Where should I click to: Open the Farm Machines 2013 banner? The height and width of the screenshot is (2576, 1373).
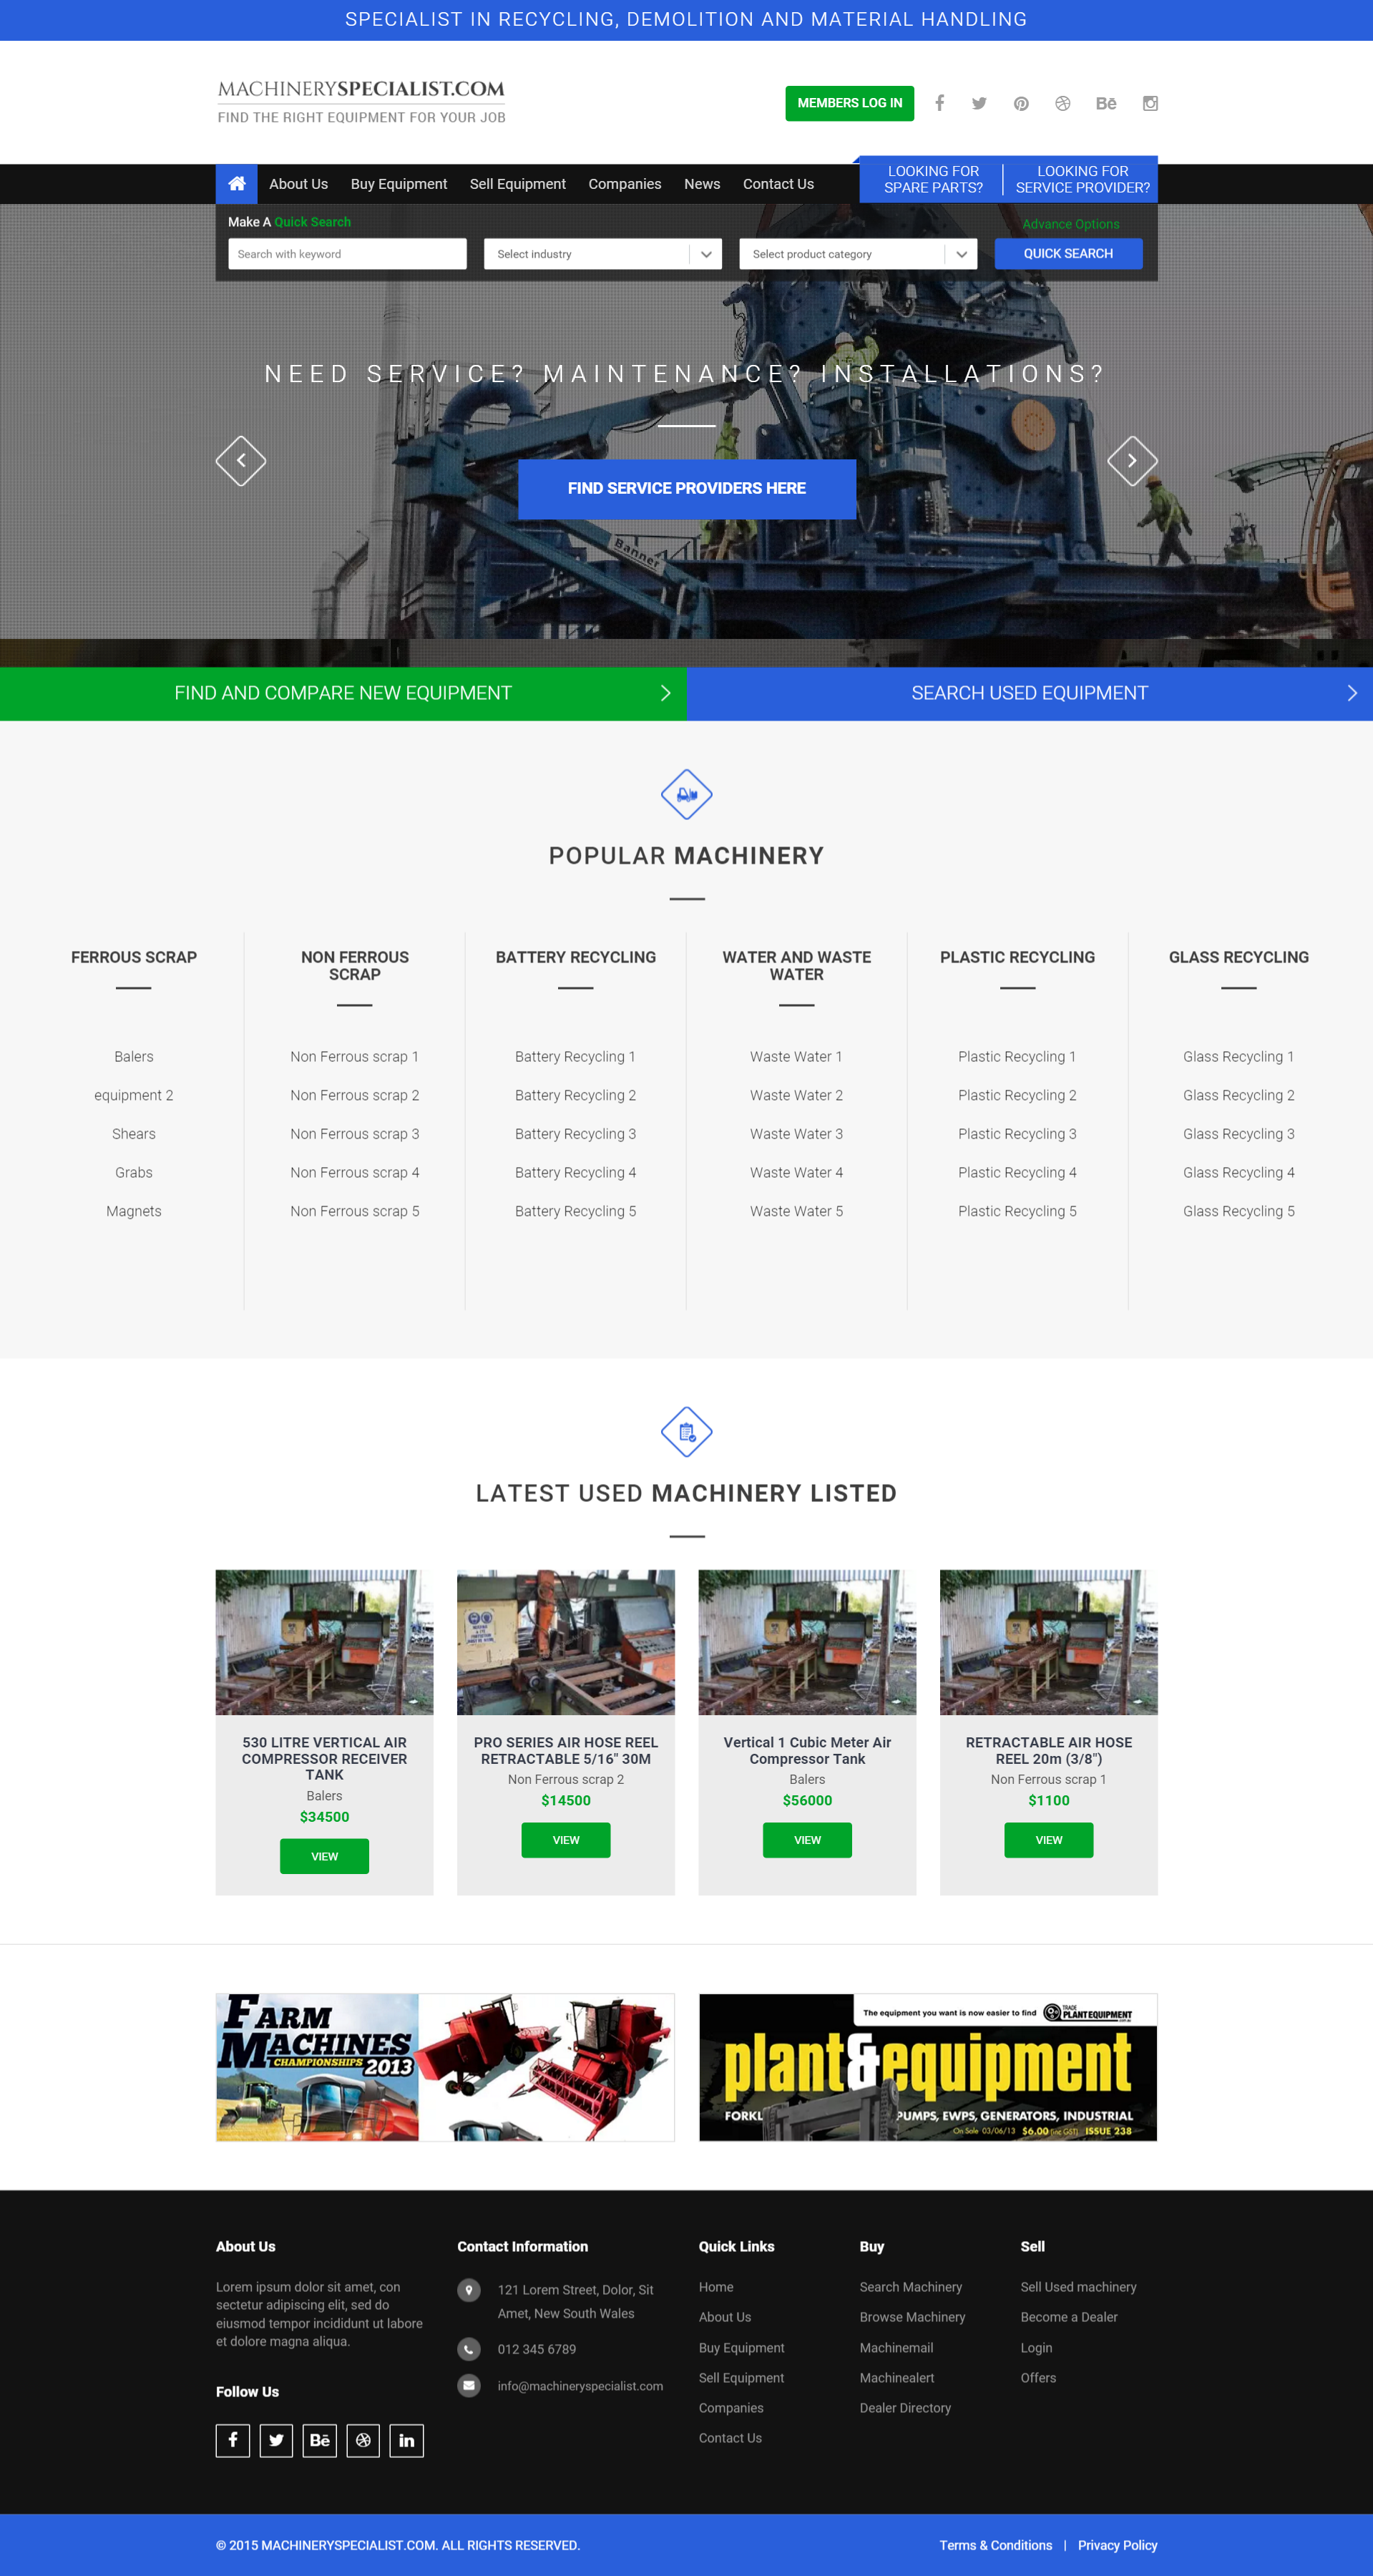click(445, 2067)
